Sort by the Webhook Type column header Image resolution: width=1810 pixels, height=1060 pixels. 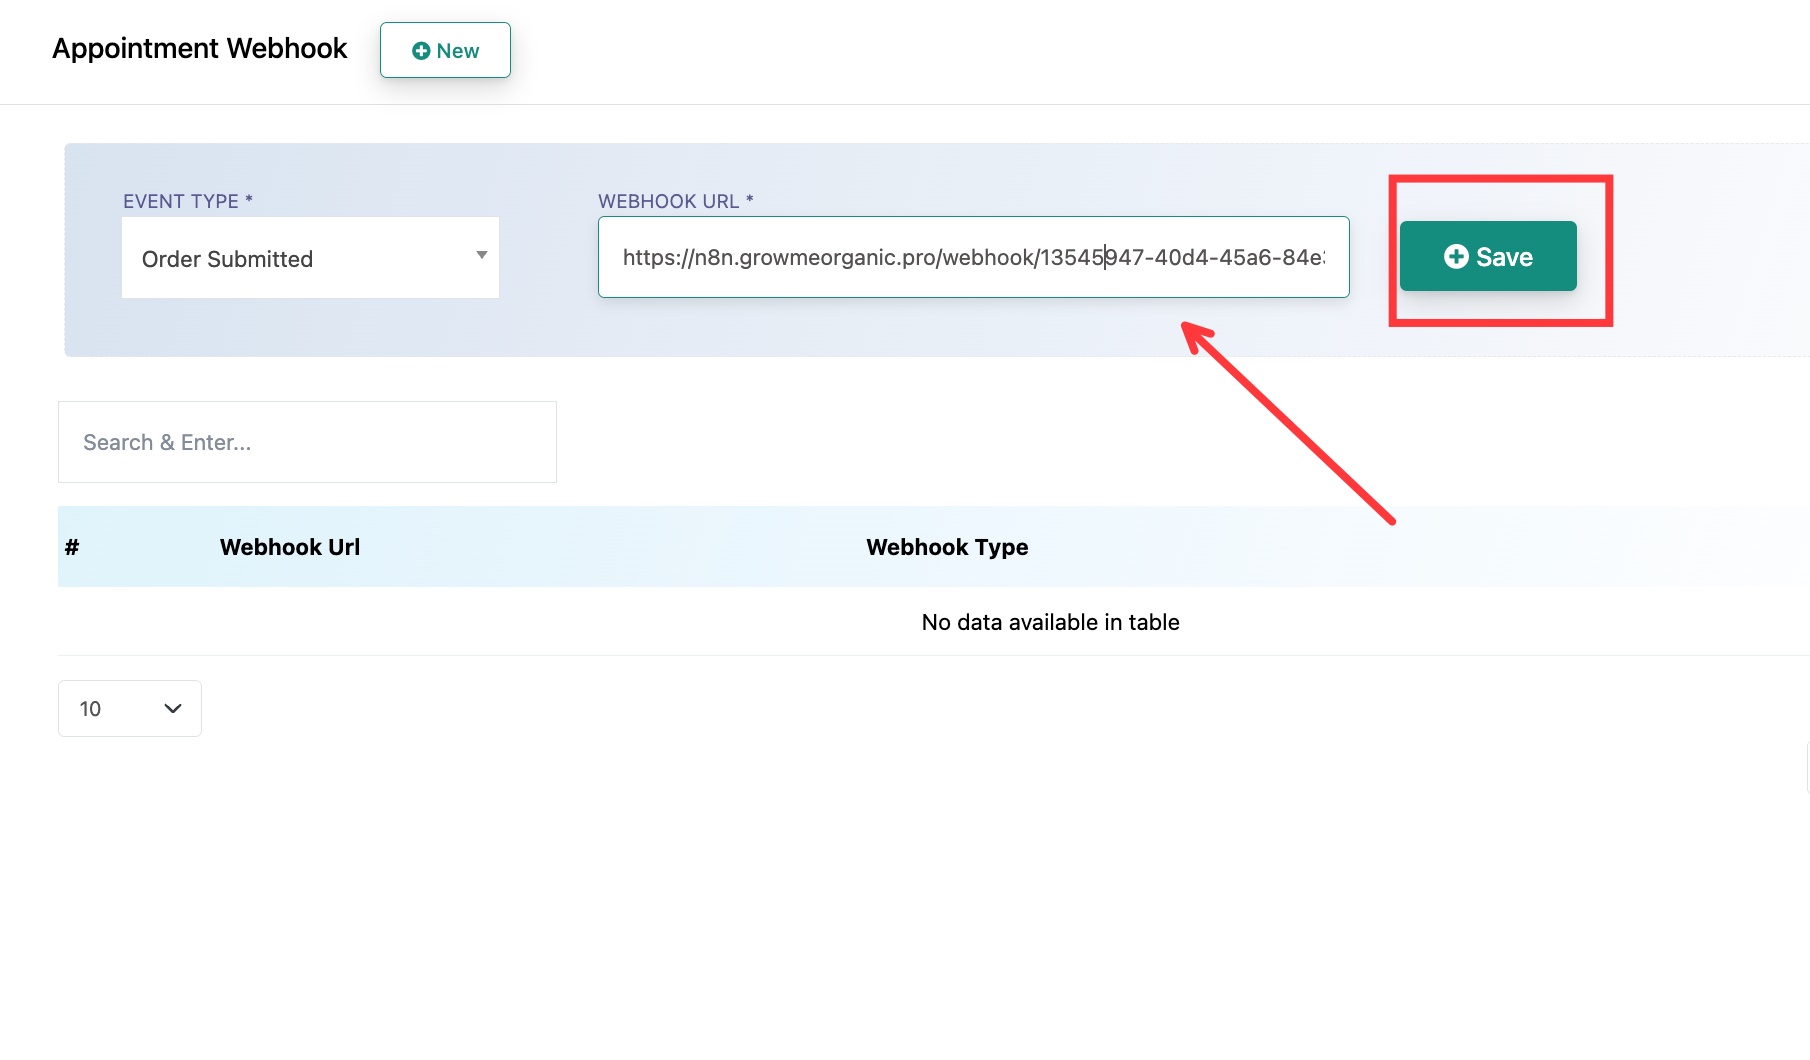coord(947,547)
